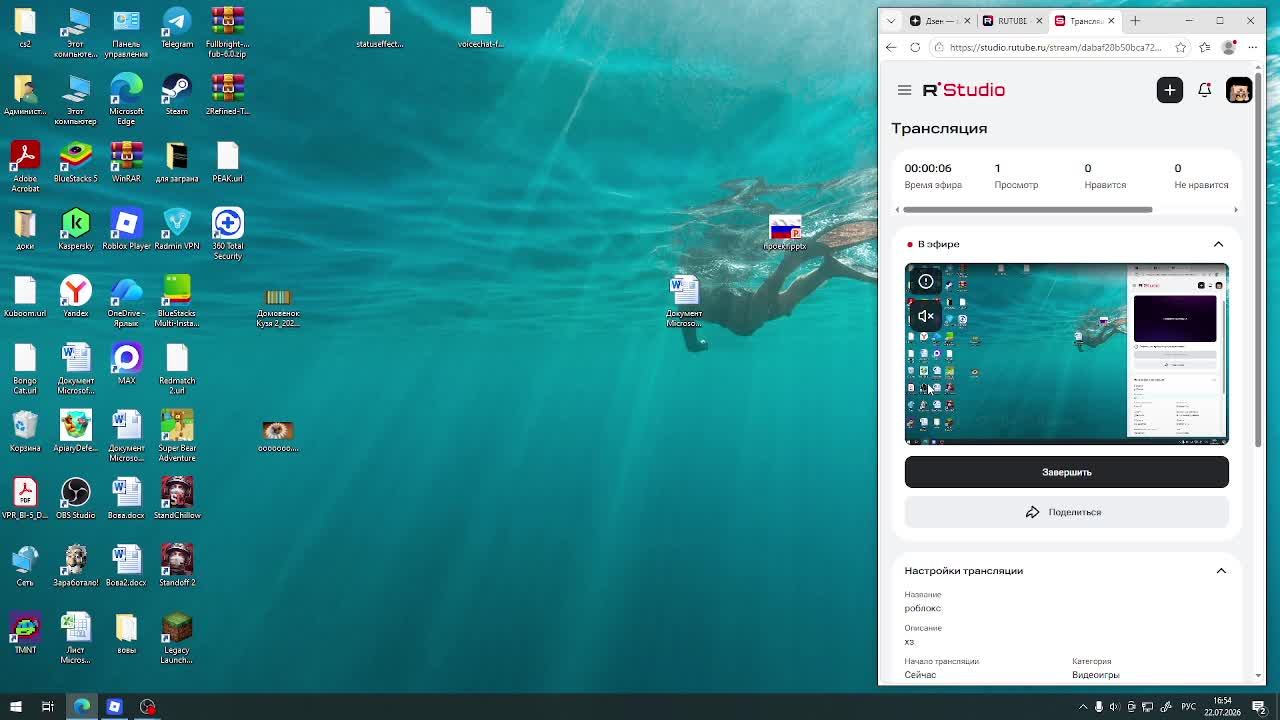Select the MAX messenger desktop icon
Image resolution: width=1280 pixels, height=720 pixels.
126,364
